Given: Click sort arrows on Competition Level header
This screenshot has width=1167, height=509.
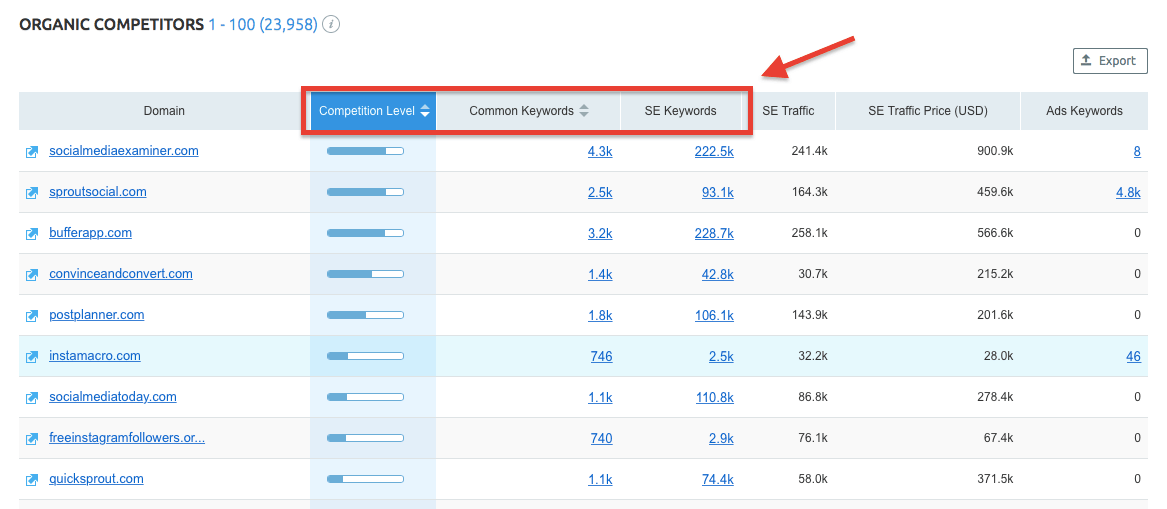Looking at the screenshot, I should (x=425, y=111).
